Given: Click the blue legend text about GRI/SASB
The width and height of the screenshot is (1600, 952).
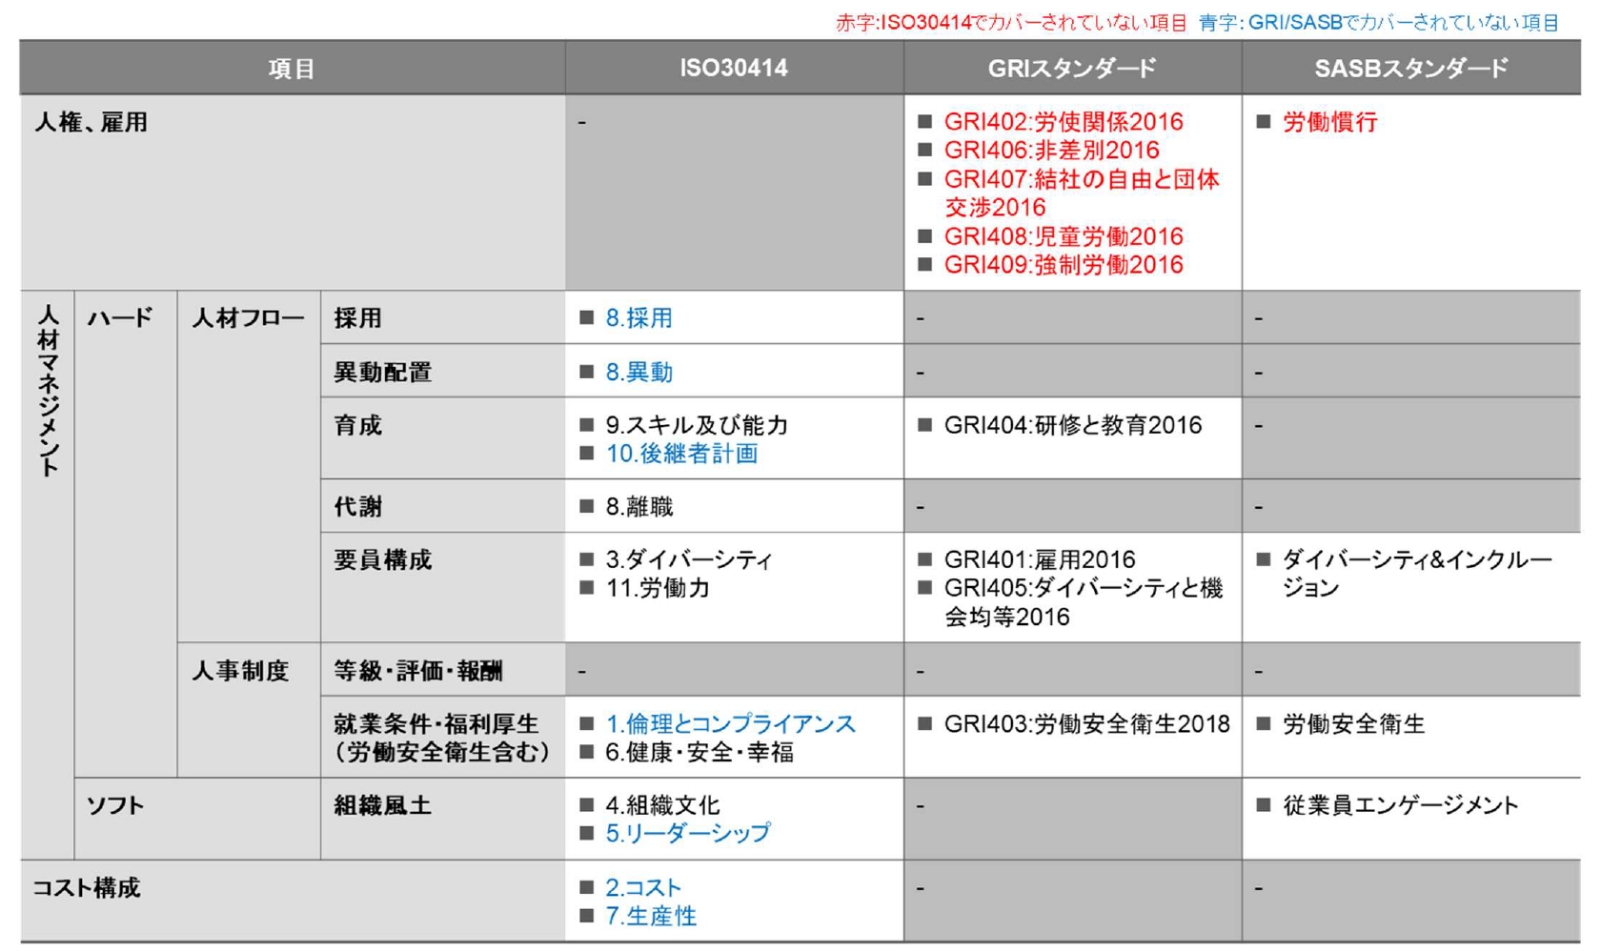Looking at the screenshot, I should (x=1379, y=22).
